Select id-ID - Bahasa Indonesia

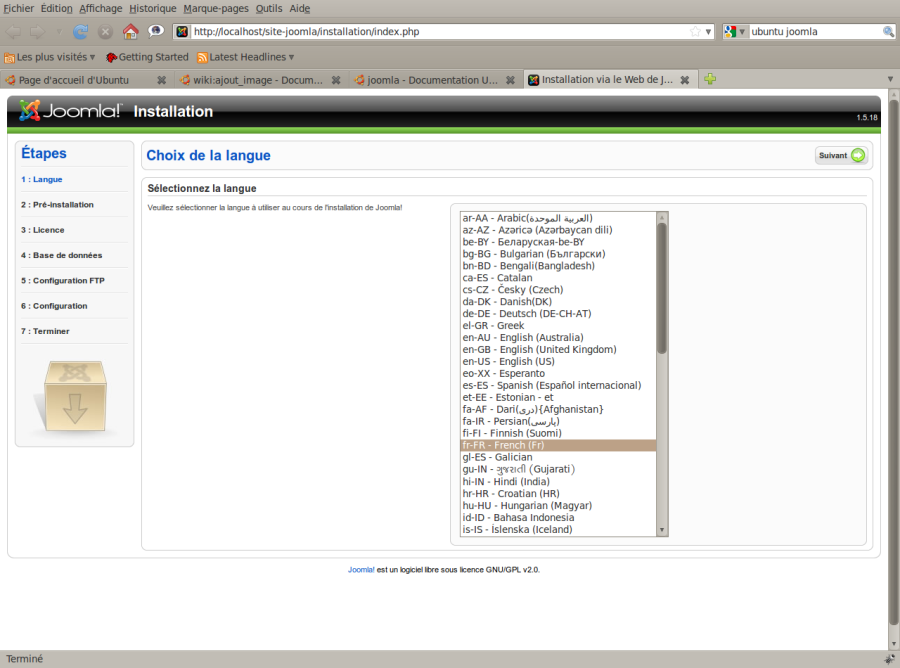[x=558, y=518]
